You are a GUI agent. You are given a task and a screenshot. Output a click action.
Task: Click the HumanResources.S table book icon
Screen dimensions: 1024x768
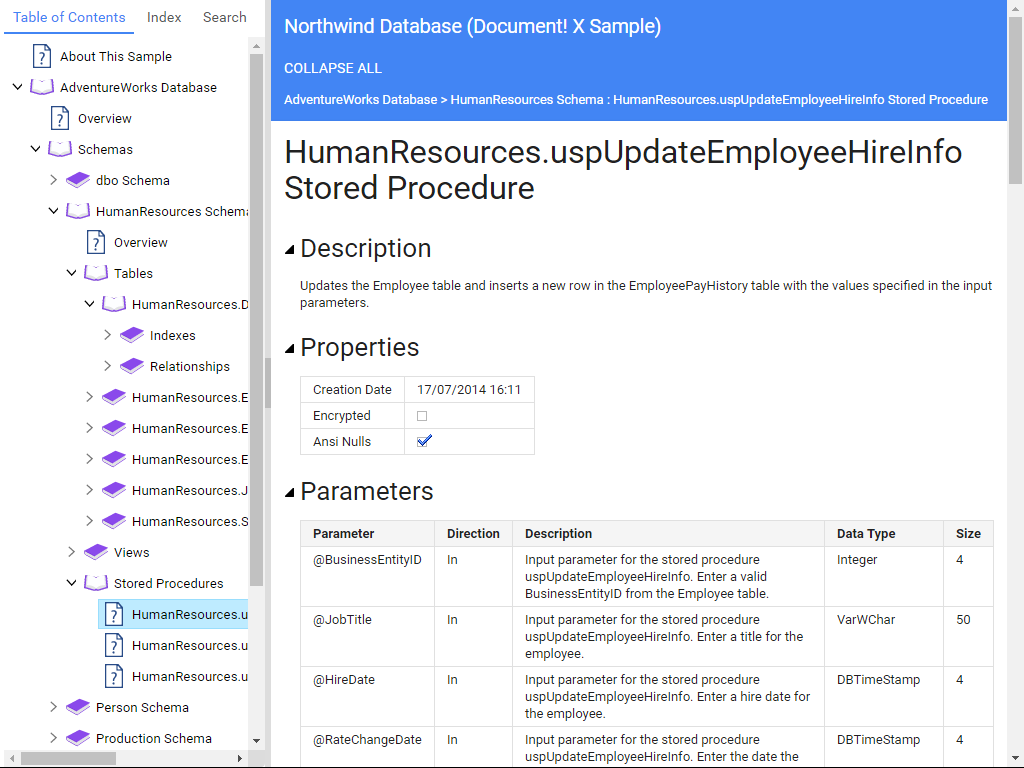click(x=114, y=521)
